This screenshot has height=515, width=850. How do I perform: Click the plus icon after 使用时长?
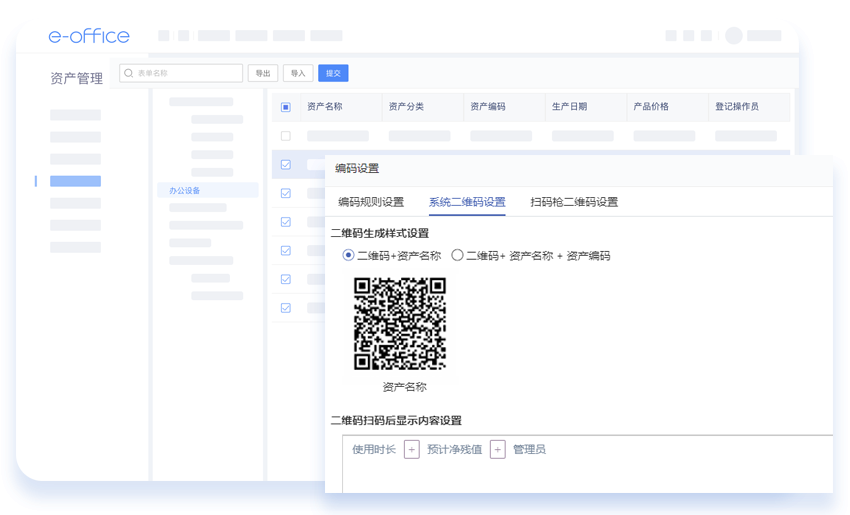411,450
